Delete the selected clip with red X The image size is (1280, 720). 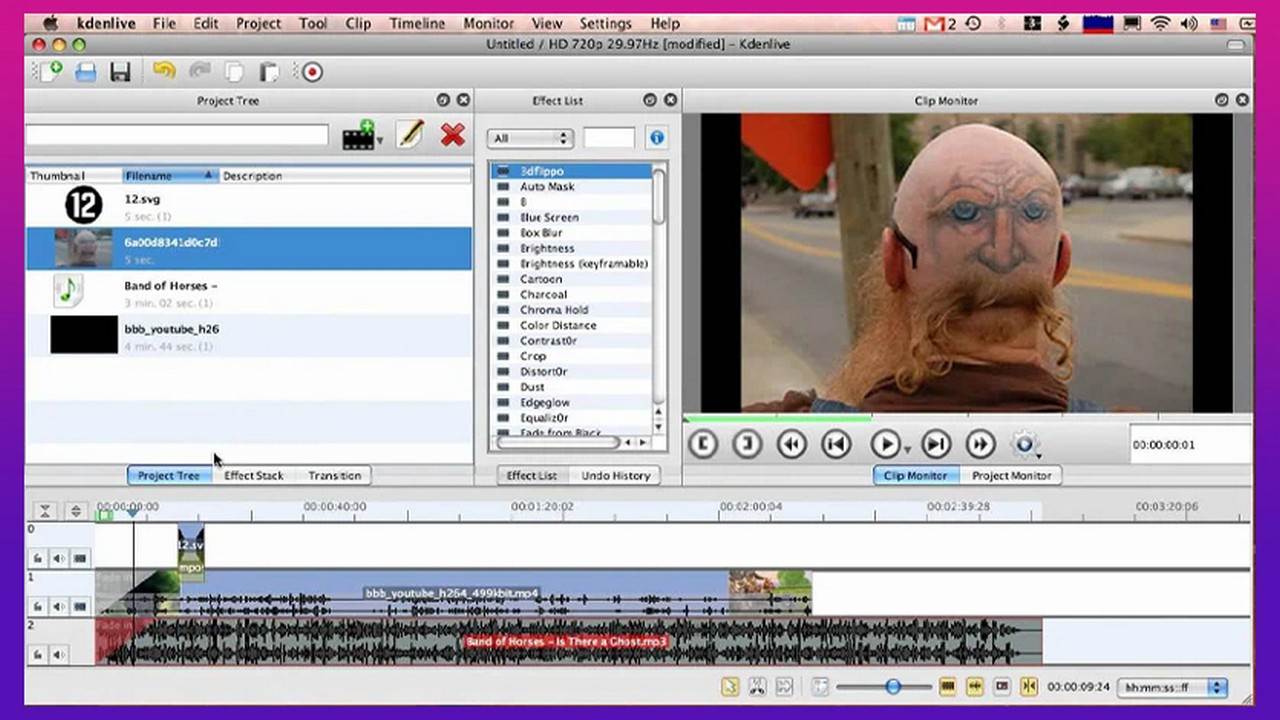[x=453, y=135]
